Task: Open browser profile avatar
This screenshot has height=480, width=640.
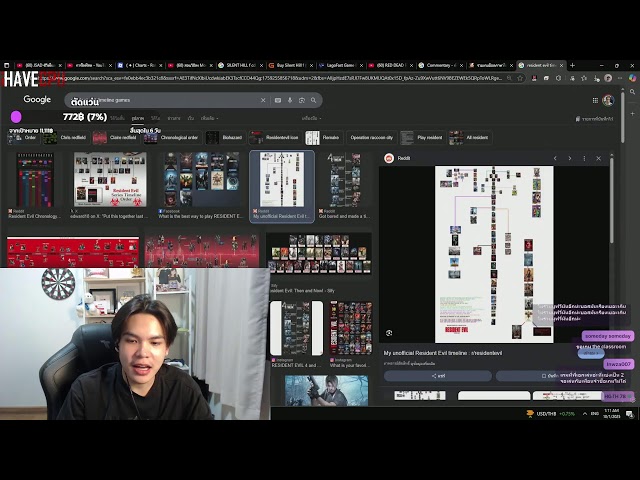Action: click(x=608, y=78)
